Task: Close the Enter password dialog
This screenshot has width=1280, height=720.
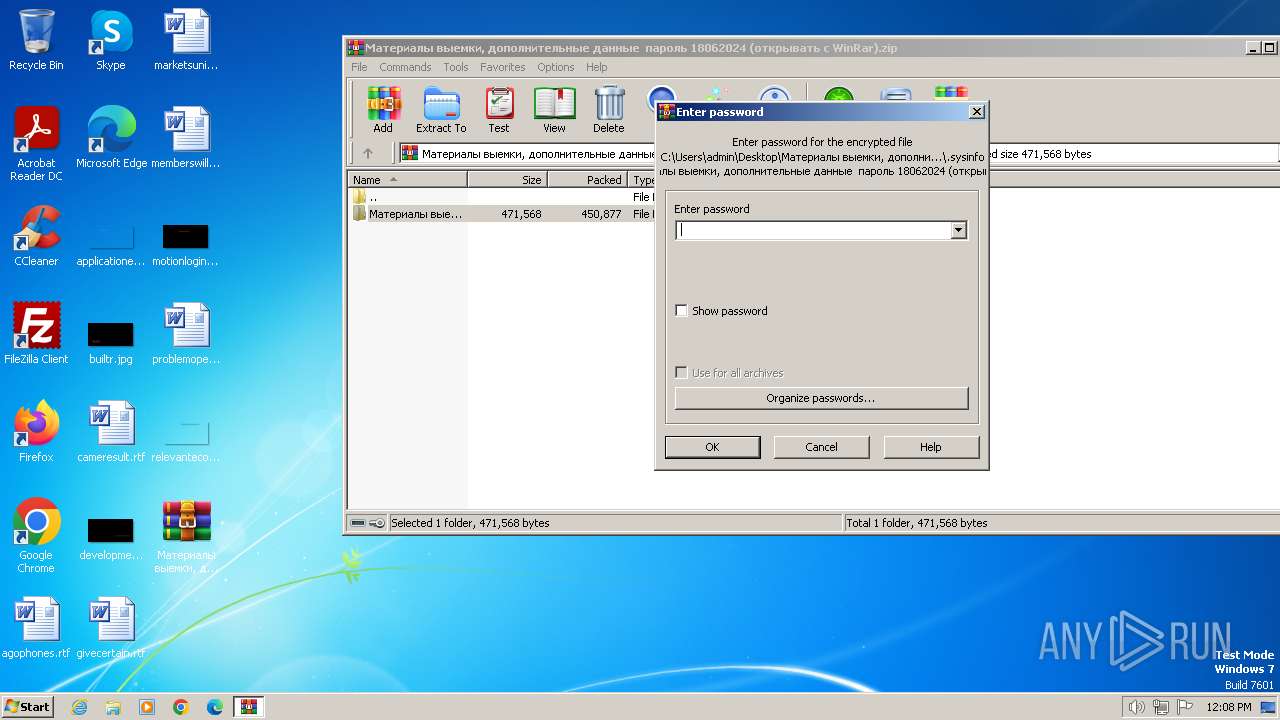Action: click(x=977, y=112)
